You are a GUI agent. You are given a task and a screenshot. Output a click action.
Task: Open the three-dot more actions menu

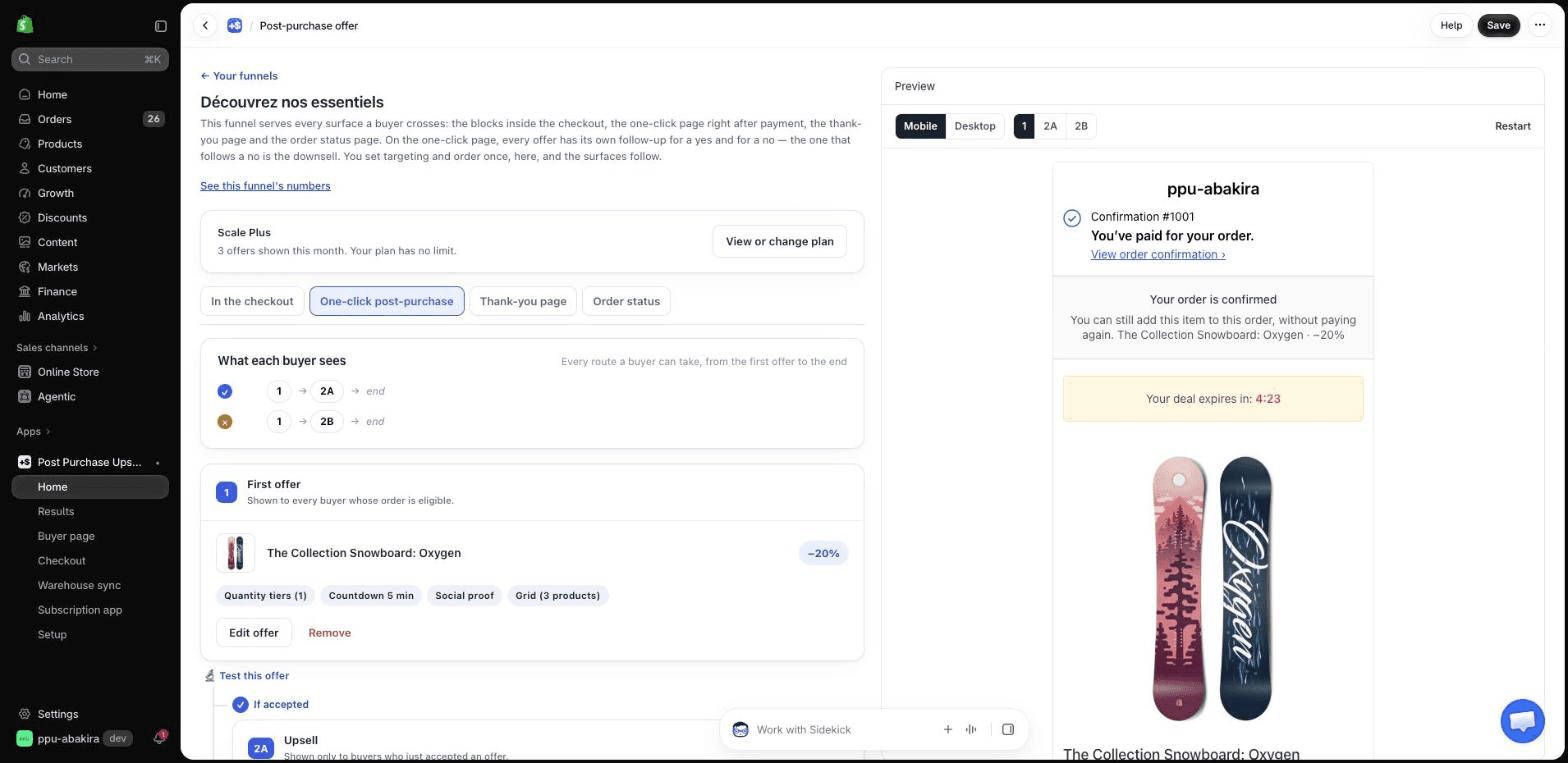click(1540, 26)
